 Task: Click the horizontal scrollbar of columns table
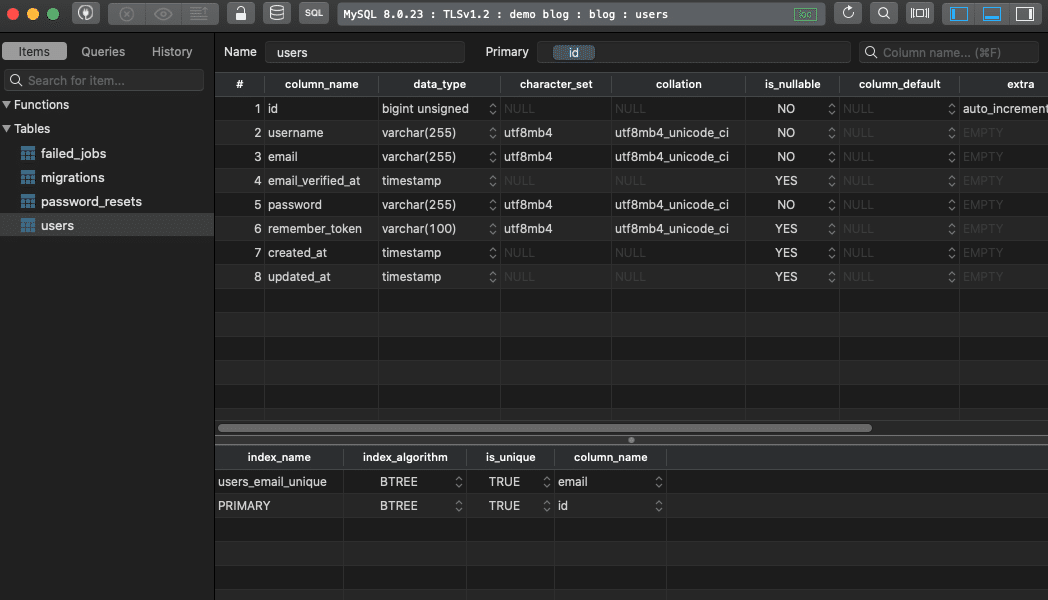click(545, 428)
